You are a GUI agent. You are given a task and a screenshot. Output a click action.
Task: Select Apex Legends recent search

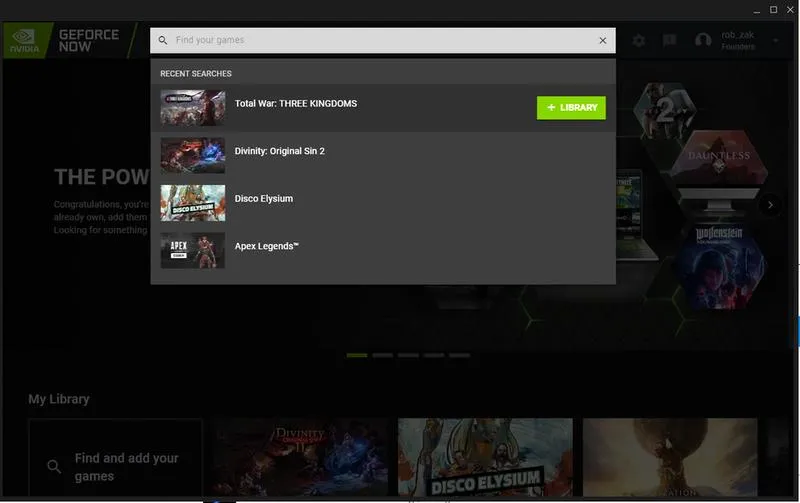click(x=383, y=250)
